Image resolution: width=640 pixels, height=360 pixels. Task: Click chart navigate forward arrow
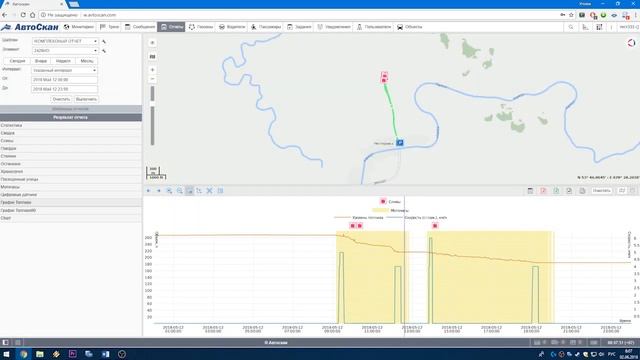coord(159,191)
